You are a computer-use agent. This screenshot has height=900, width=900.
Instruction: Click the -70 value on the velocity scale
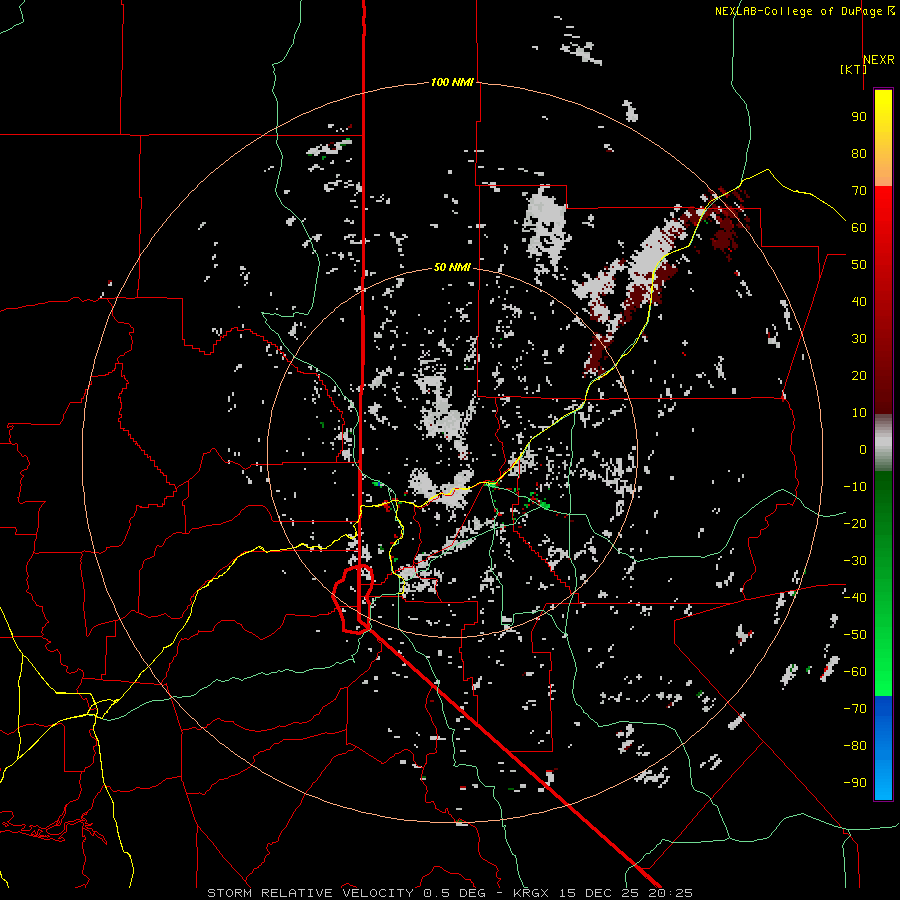[855, 709]
